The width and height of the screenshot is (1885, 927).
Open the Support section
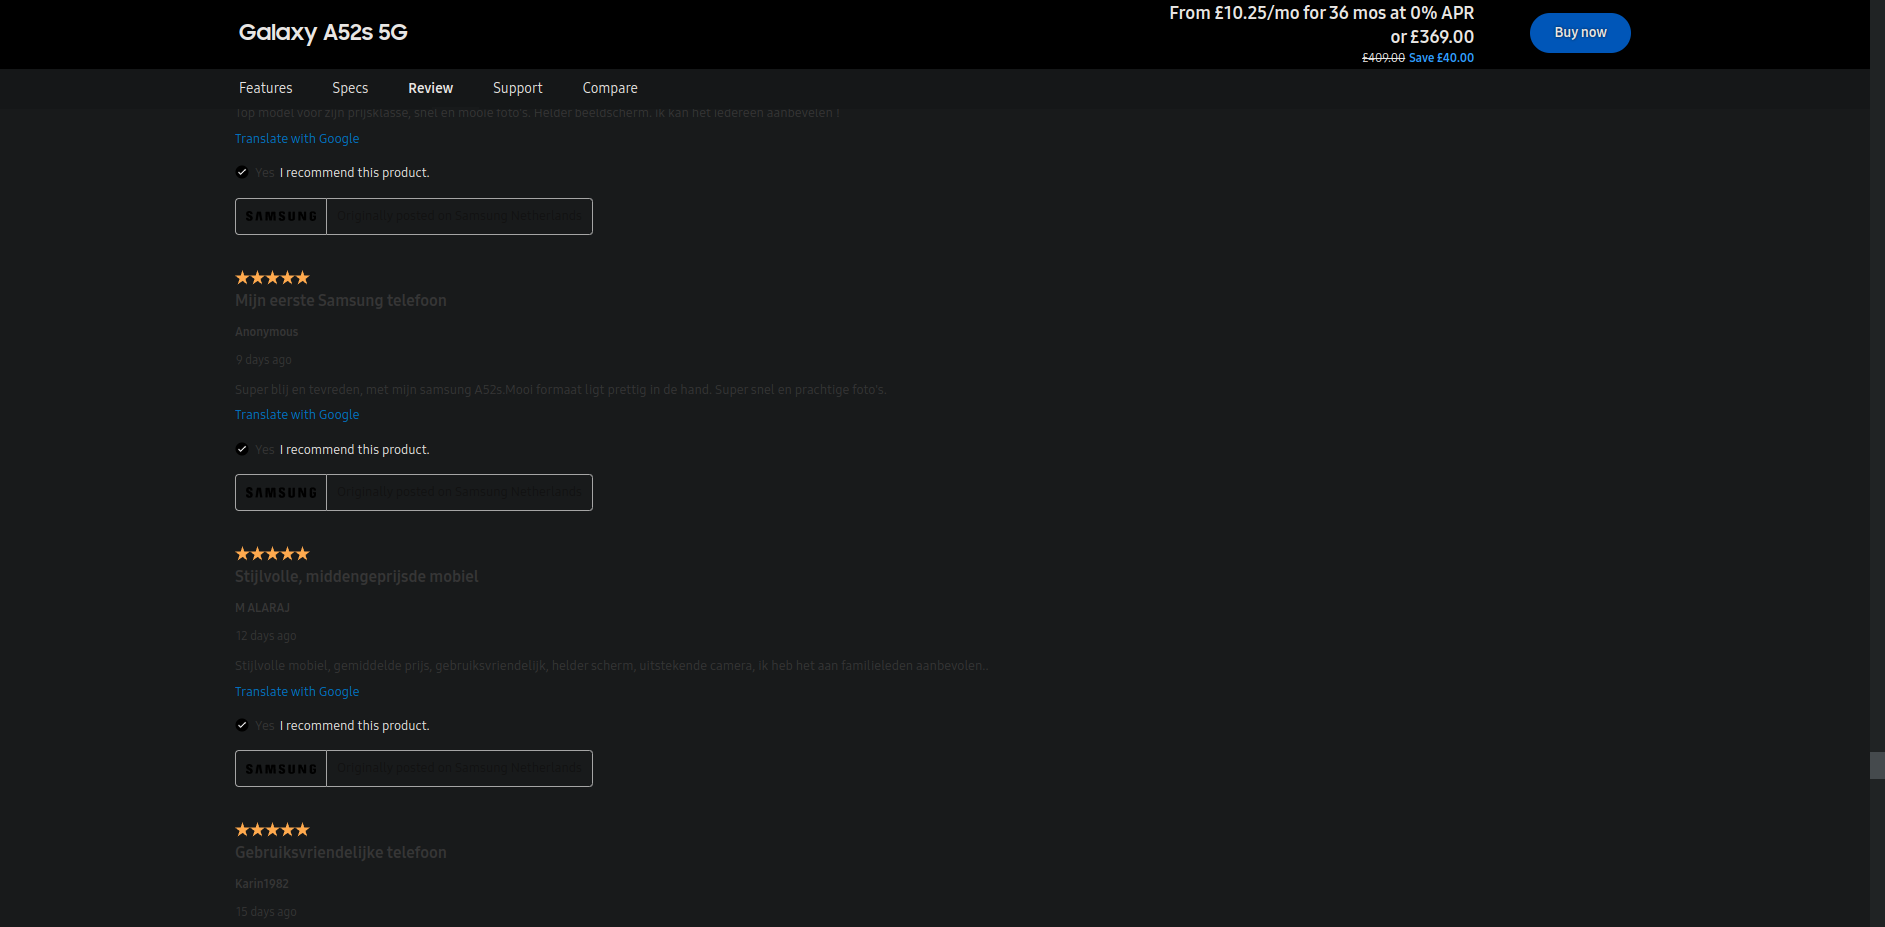pyautogui.click(x=517, y=88)
